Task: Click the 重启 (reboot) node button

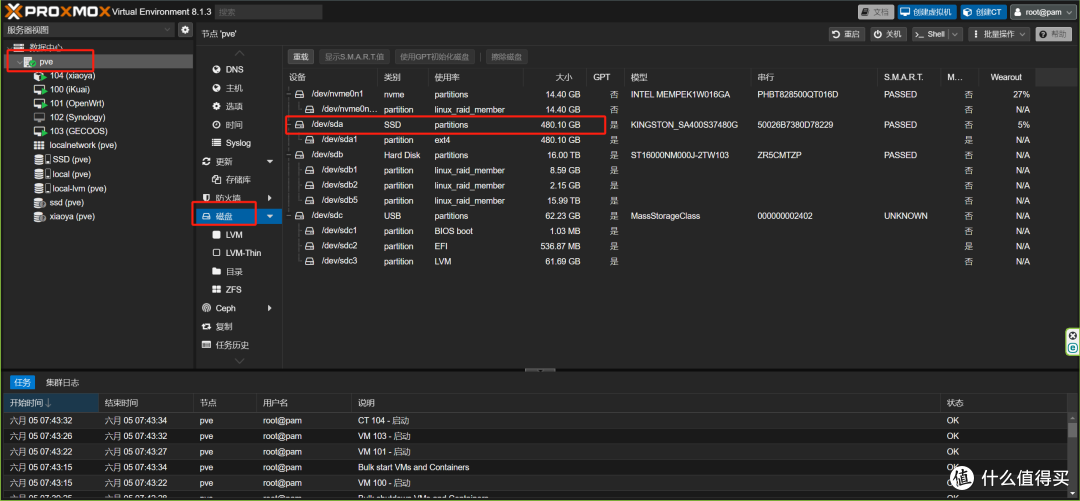Action: coord(846,34)
